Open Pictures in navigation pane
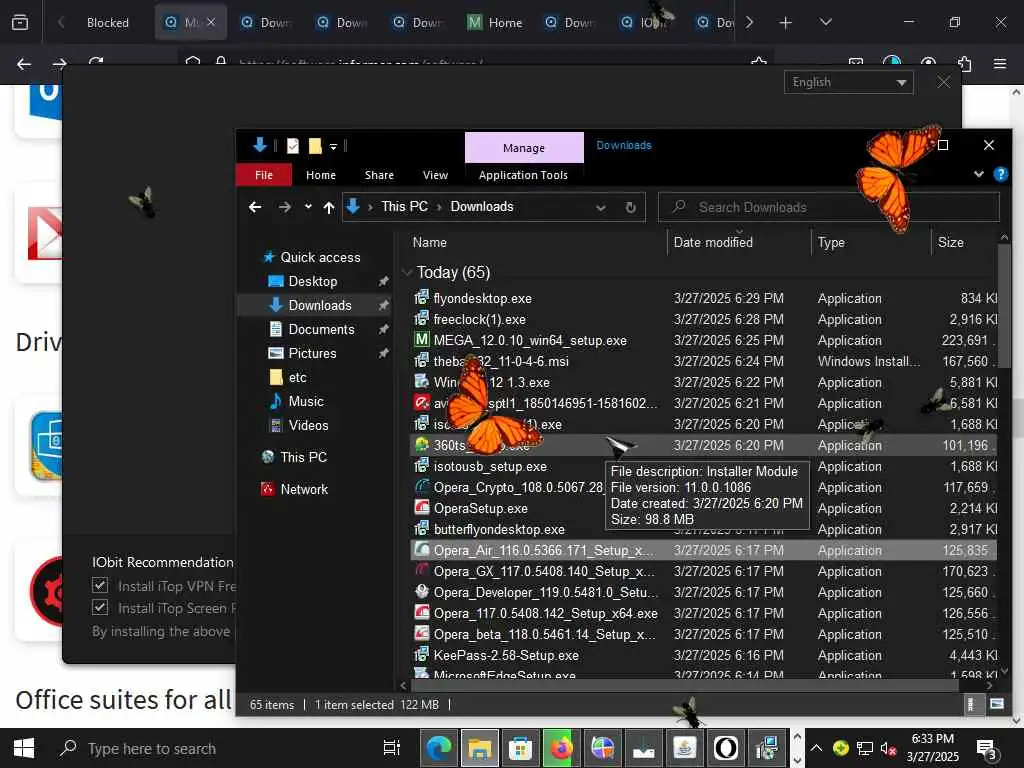The image size is (1024, 768). pos(312,353)
